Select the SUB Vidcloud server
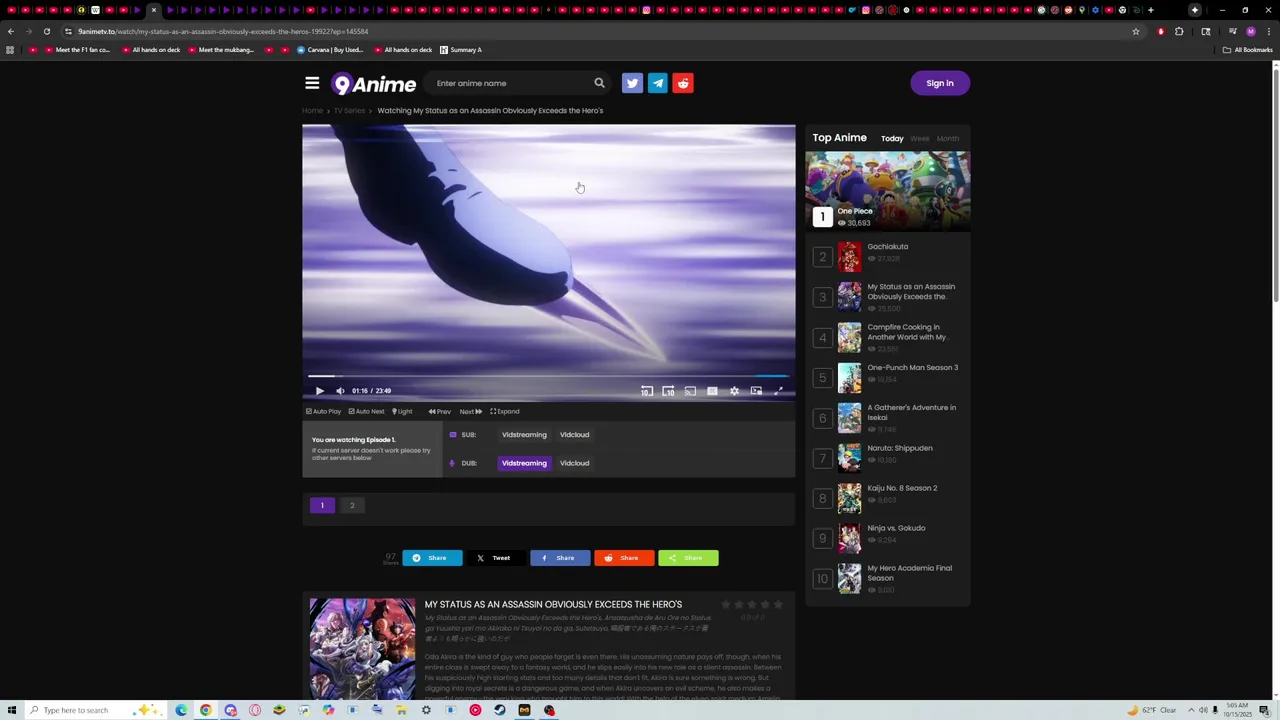Screen dimensions: 1280x720 coord(574,435)
